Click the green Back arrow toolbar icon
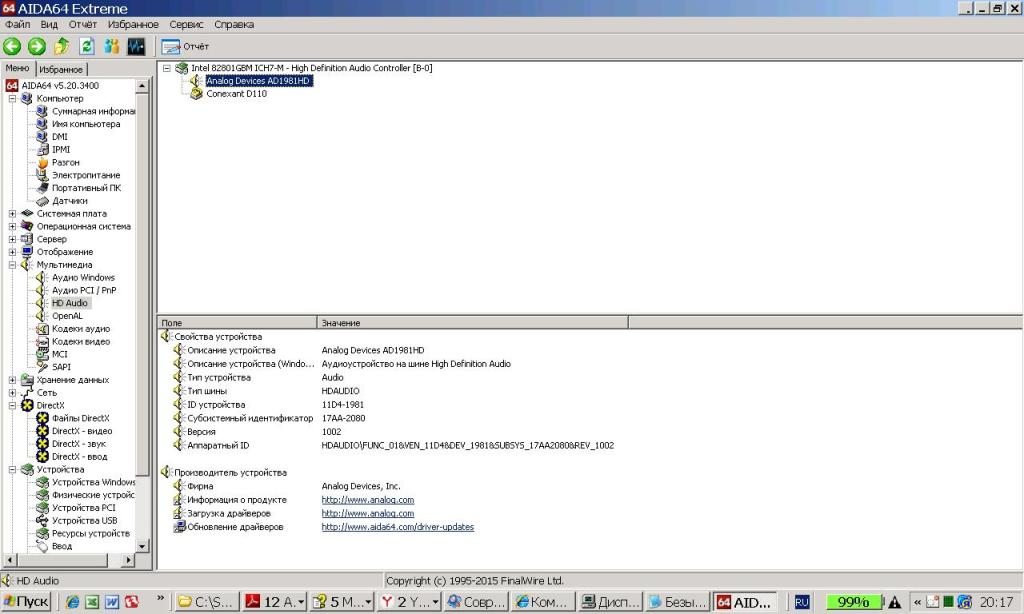The height and width of the screenshot is (614, 1024). (x=12, y=46)
